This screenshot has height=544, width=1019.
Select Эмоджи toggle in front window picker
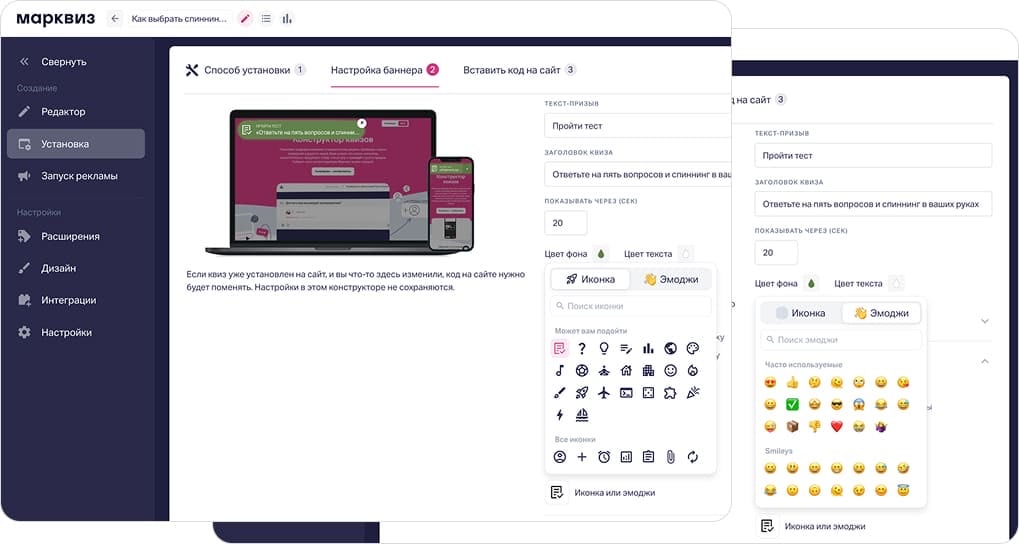[x=671, y=279]
